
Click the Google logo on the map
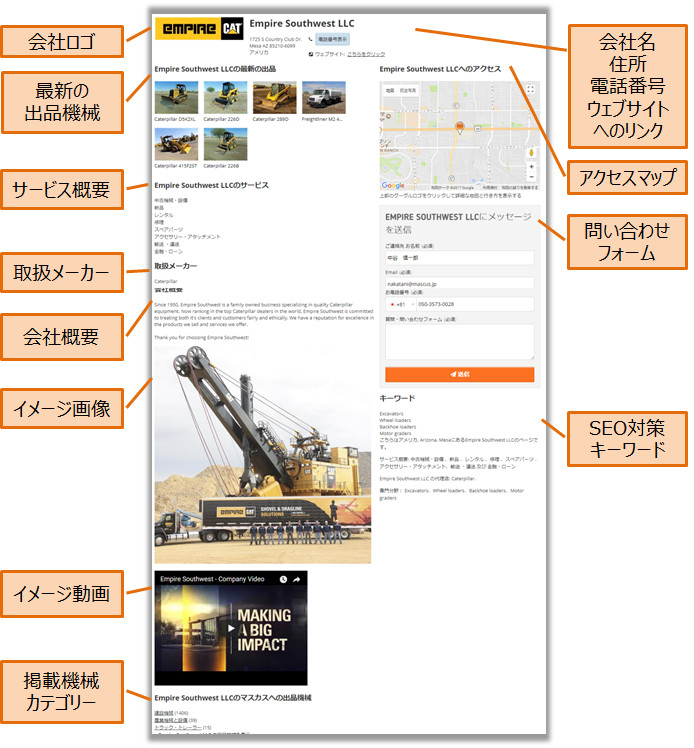(393, 185)
